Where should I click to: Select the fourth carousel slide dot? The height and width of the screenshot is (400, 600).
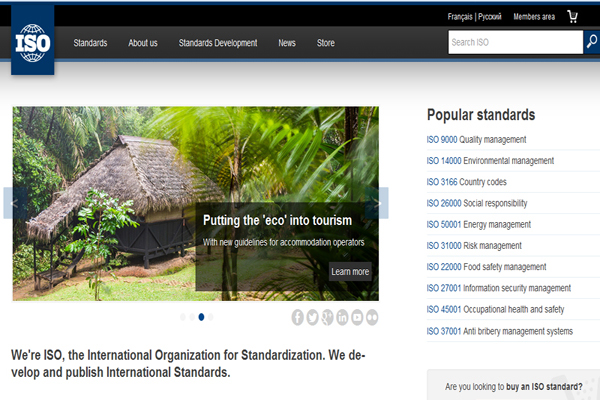[210, 317]
